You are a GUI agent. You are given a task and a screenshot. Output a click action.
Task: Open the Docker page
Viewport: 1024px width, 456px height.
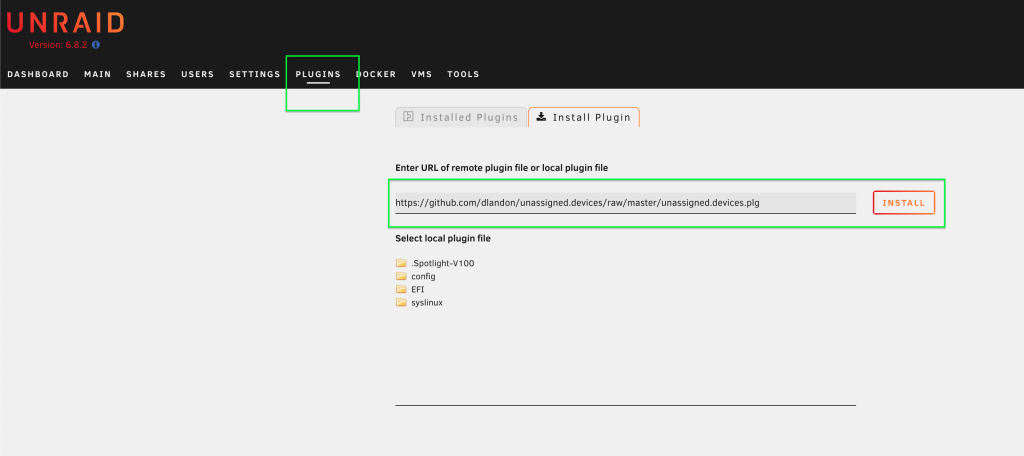[376, 74]
